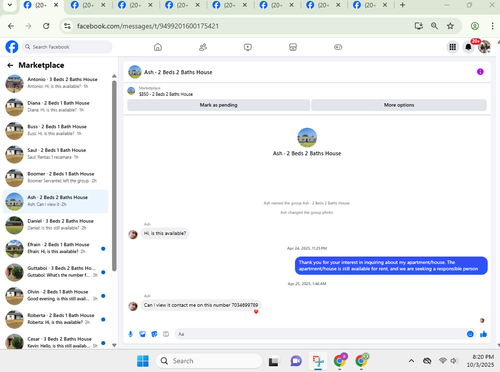Open the Windows Start menu
Screen dimensions: 500x372
click(x=143, y=361)
